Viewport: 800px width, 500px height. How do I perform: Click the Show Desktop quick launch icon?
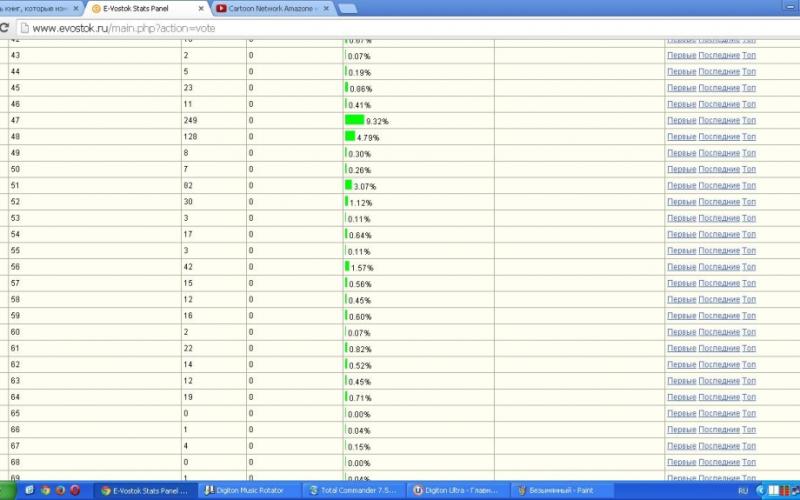[32, 491]
